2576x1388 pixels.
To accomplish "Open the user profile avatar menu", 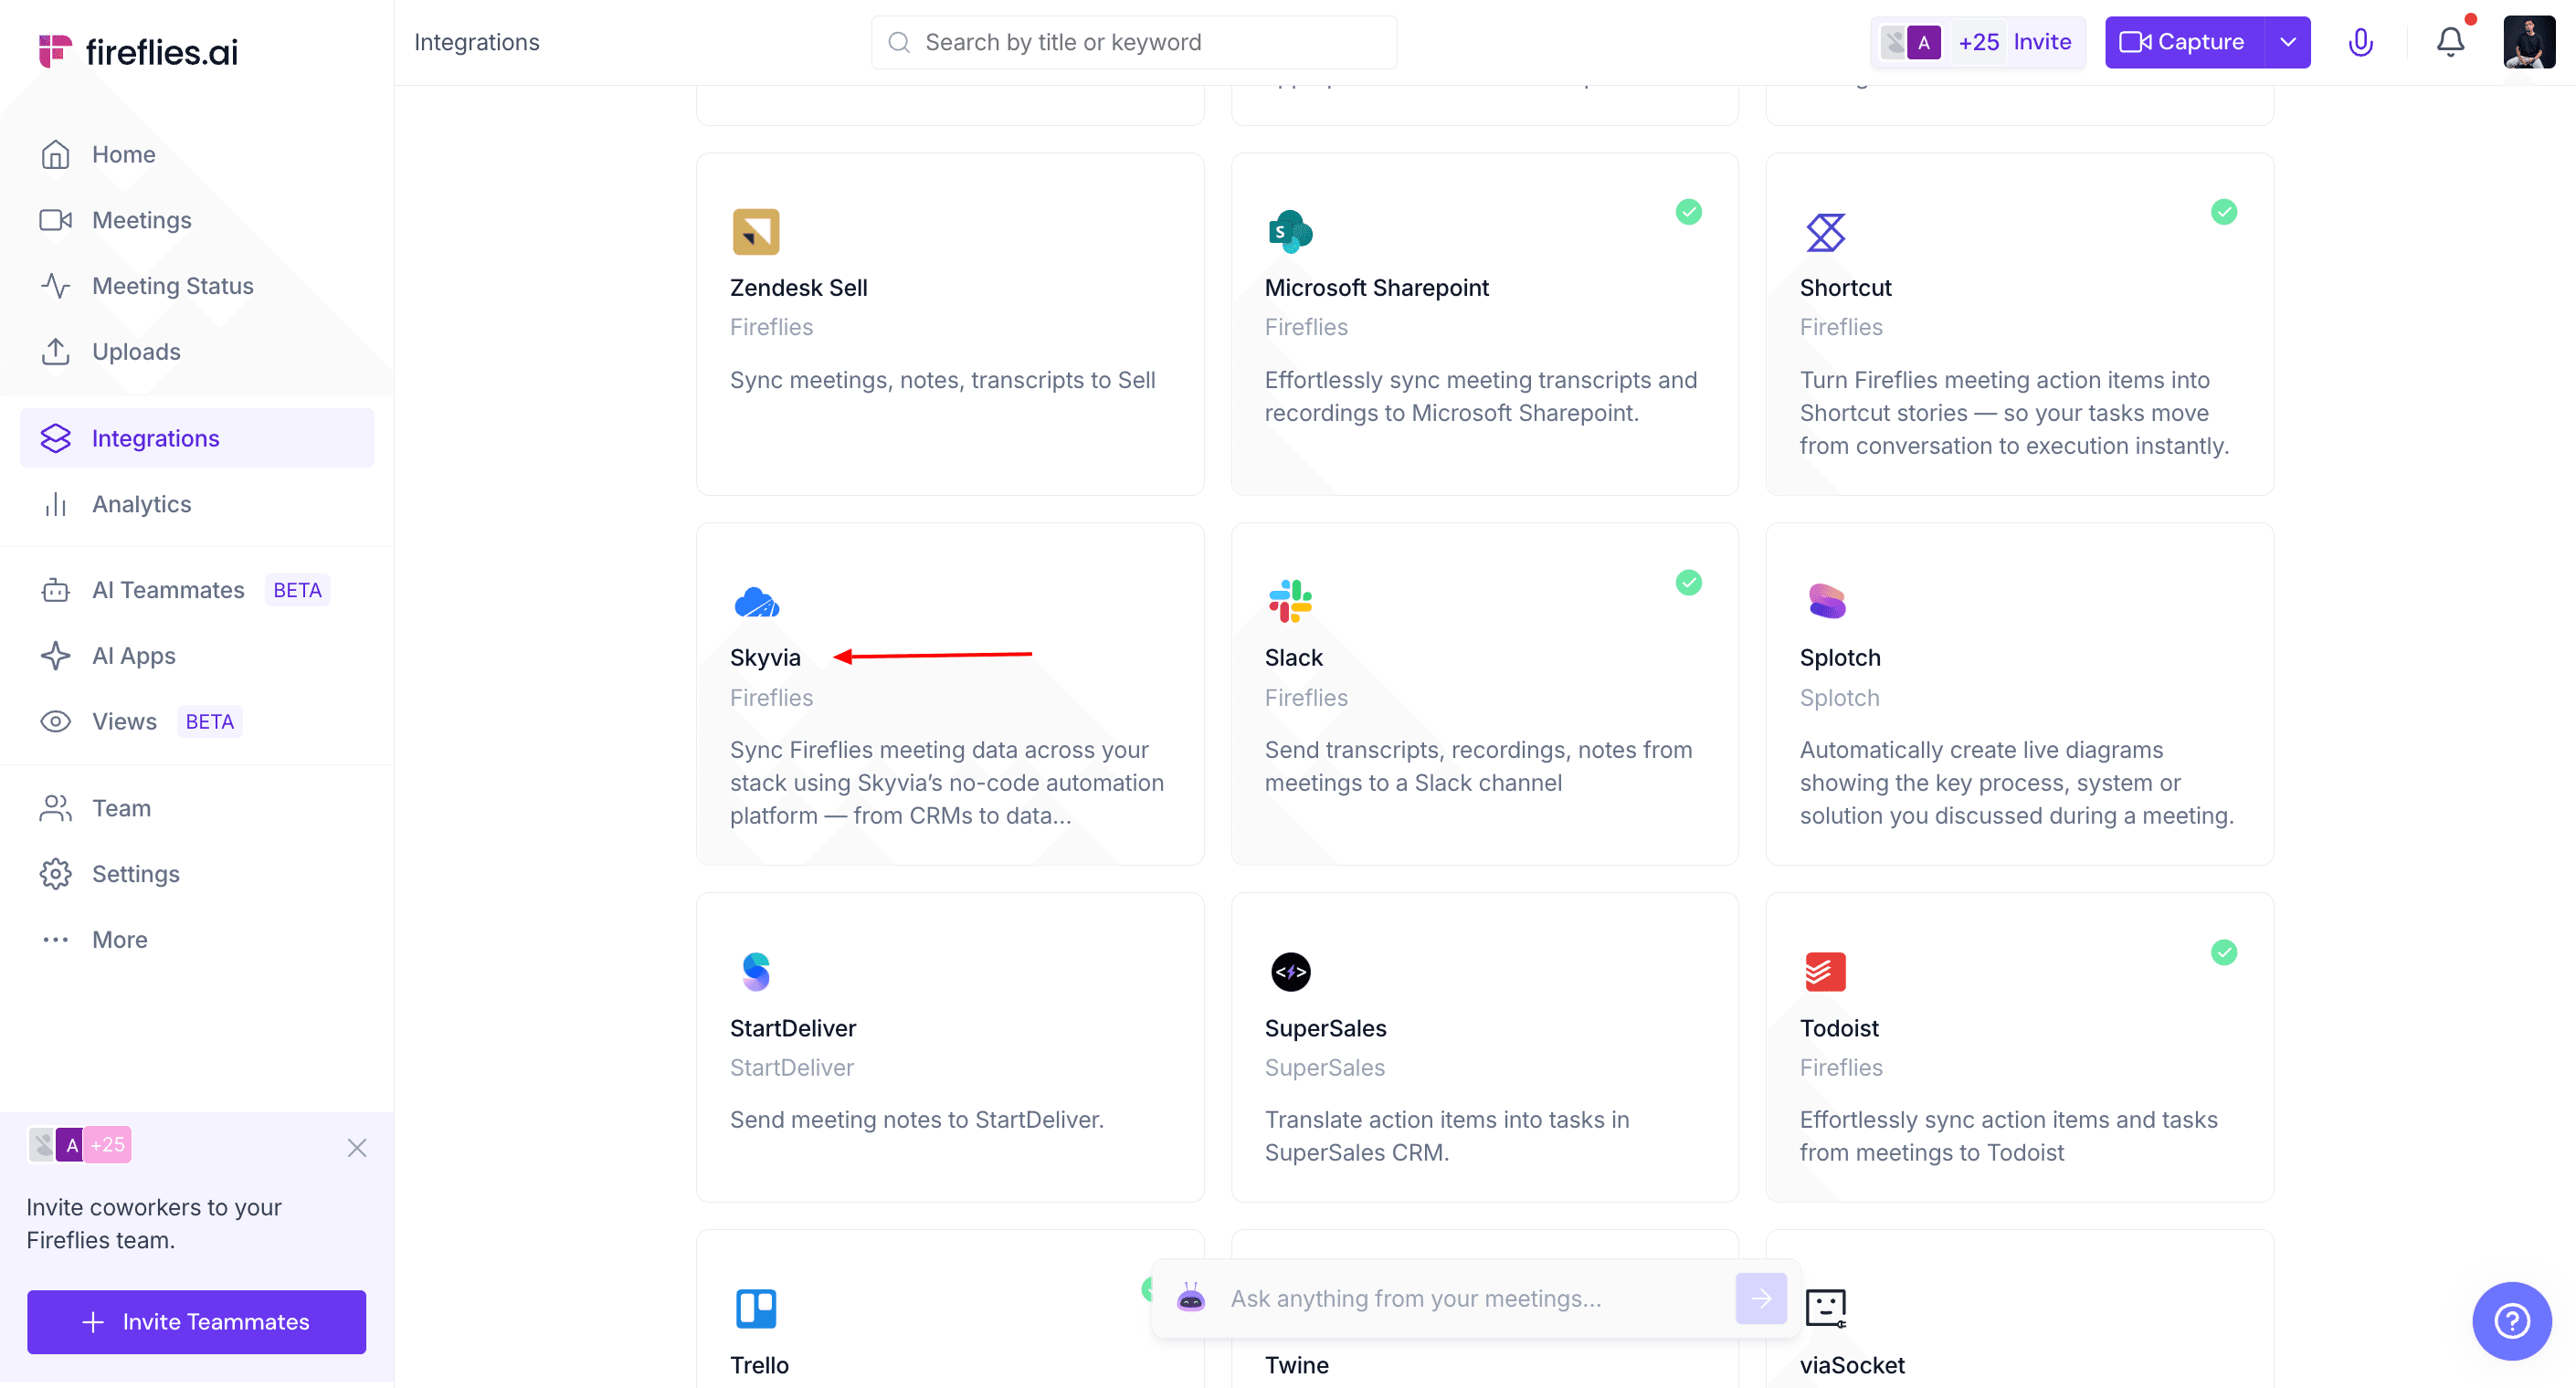I will 2528,42.
